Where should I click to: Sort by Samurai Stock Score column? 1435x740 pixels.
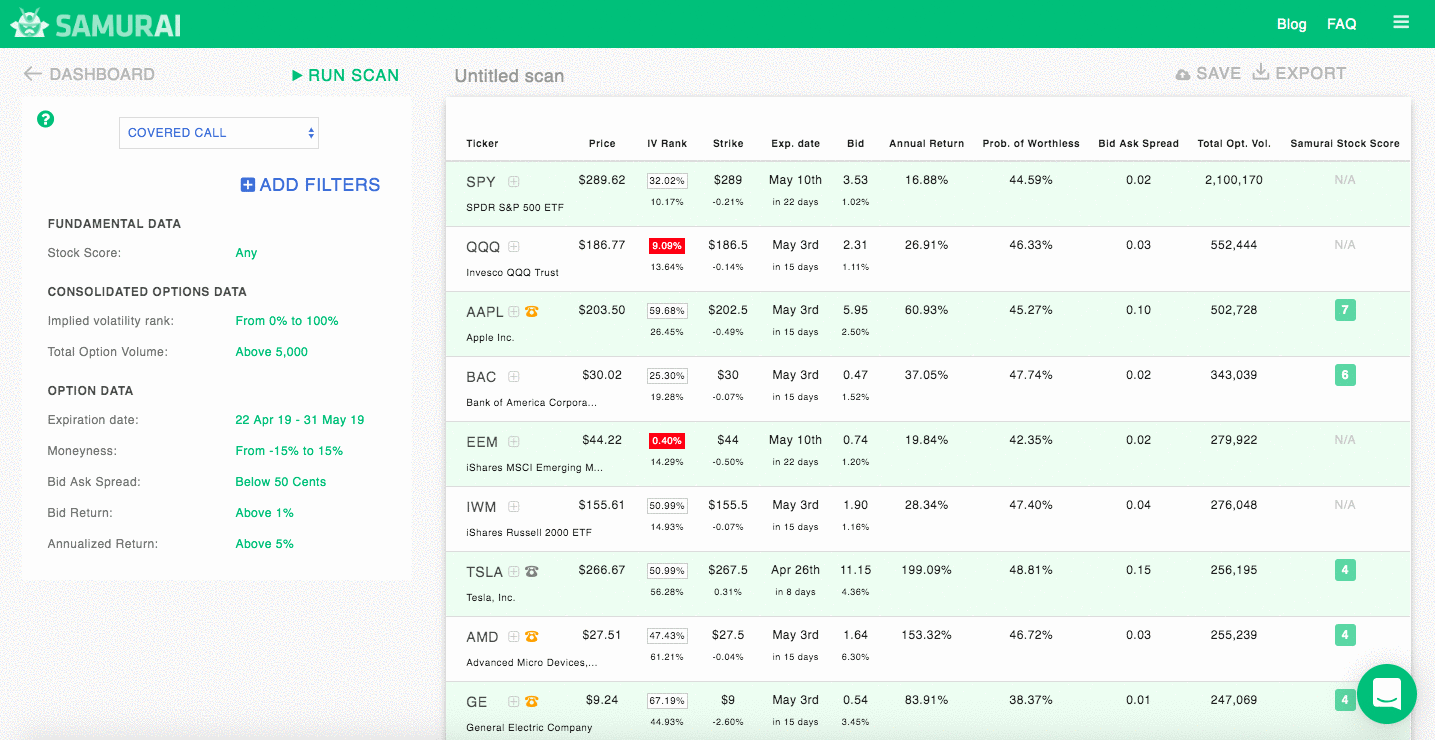click(1345, 144)
